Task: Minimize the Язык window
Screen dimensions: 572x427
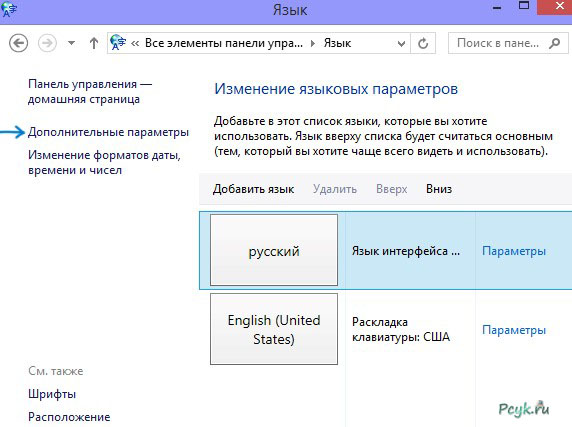Action: tap(497, 7)
